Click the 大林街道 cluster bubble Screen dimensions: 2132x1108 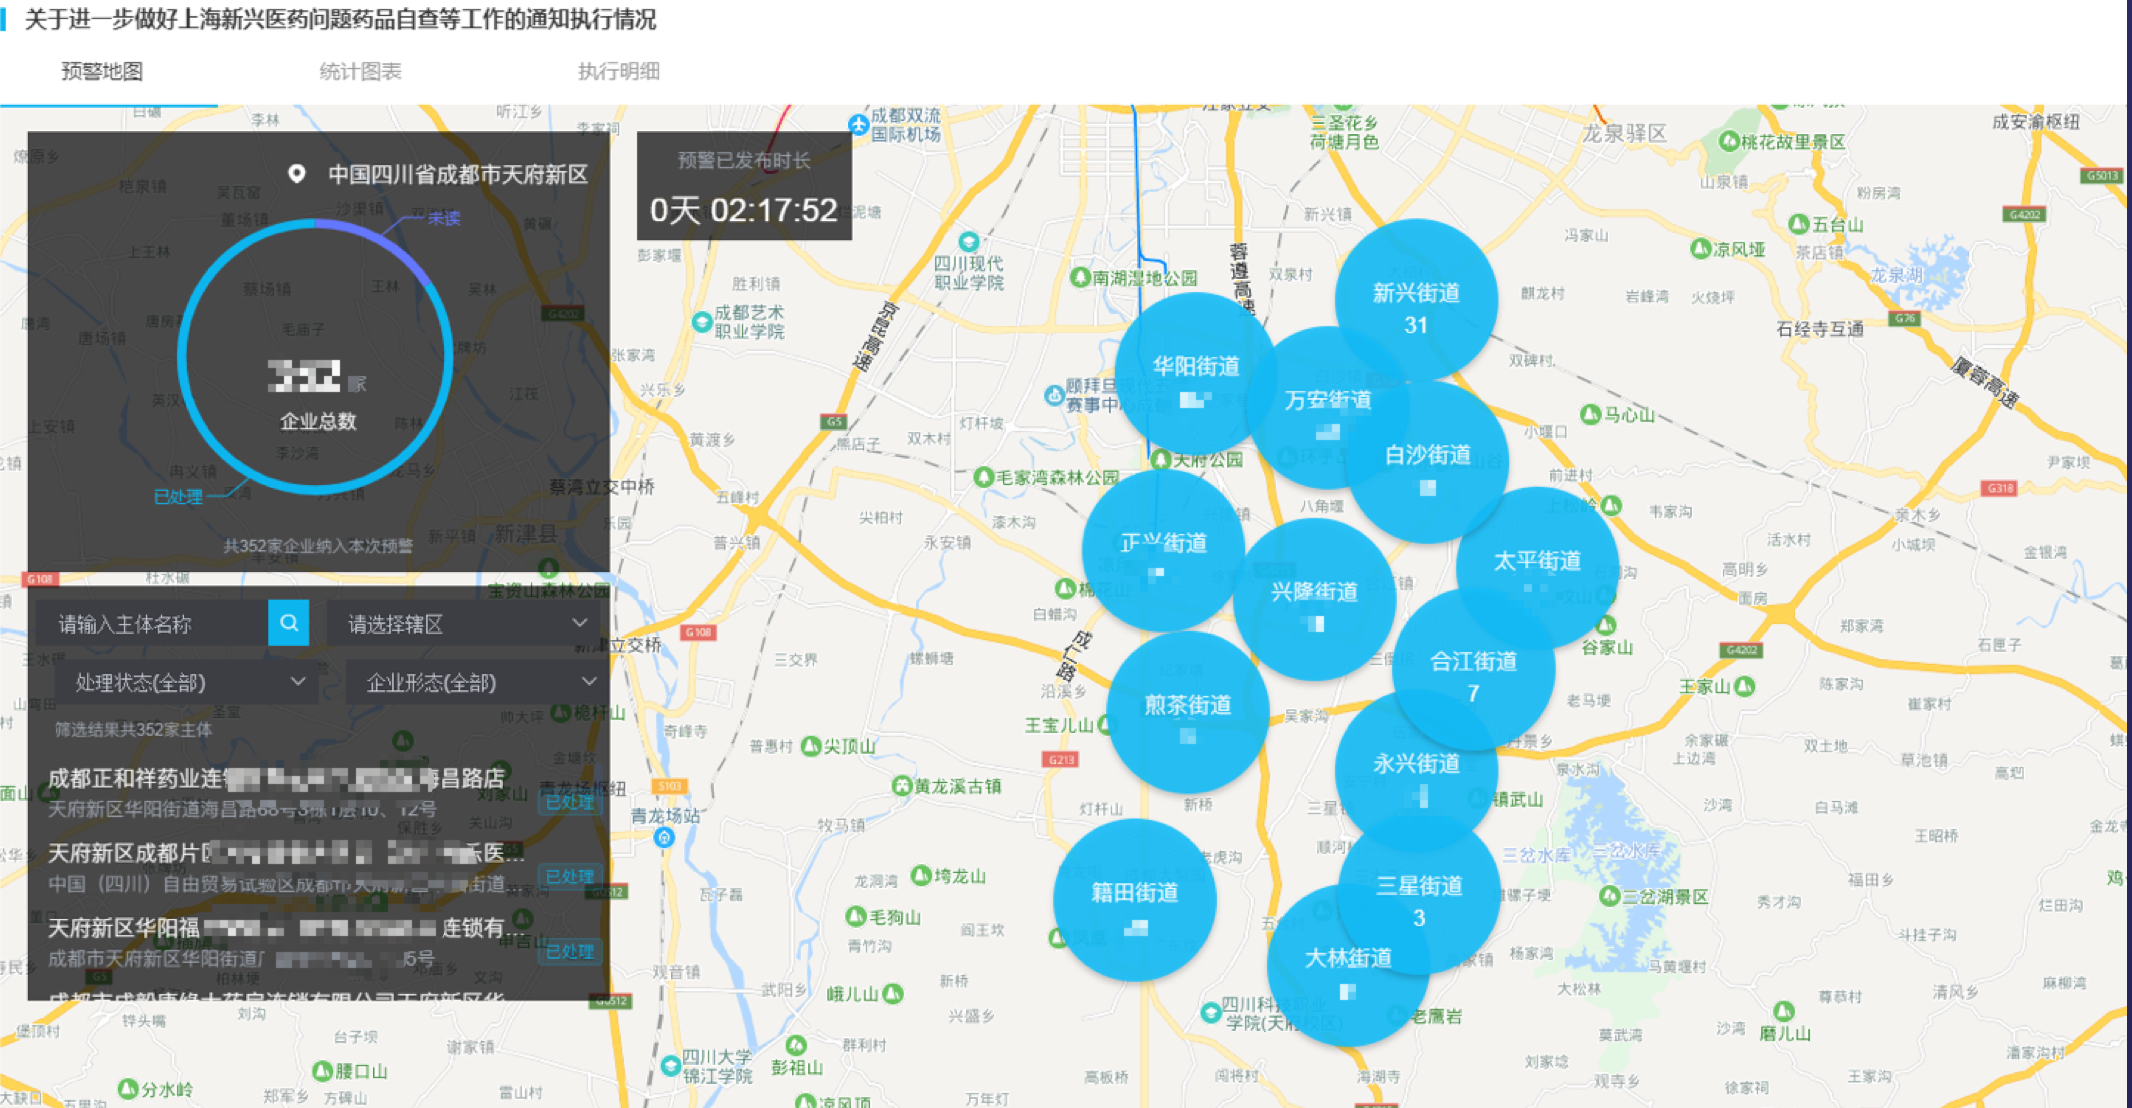pos(1348,965)
